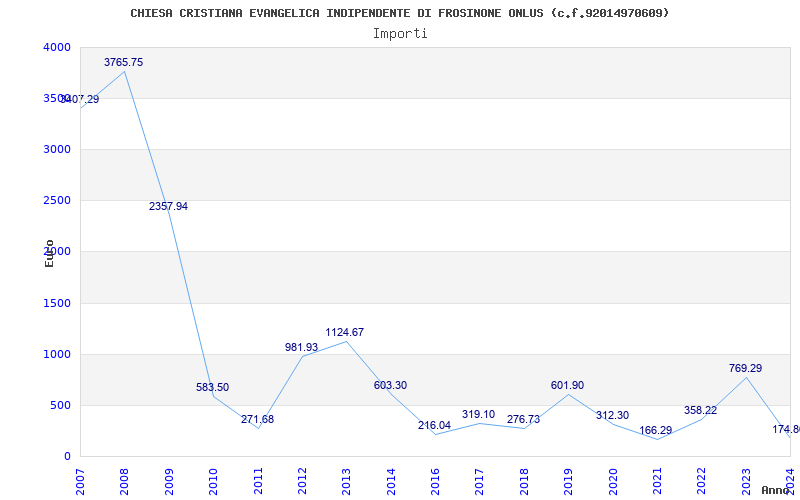Click the 603.30 data label
The image size is (800, 500).
[390, 385]
